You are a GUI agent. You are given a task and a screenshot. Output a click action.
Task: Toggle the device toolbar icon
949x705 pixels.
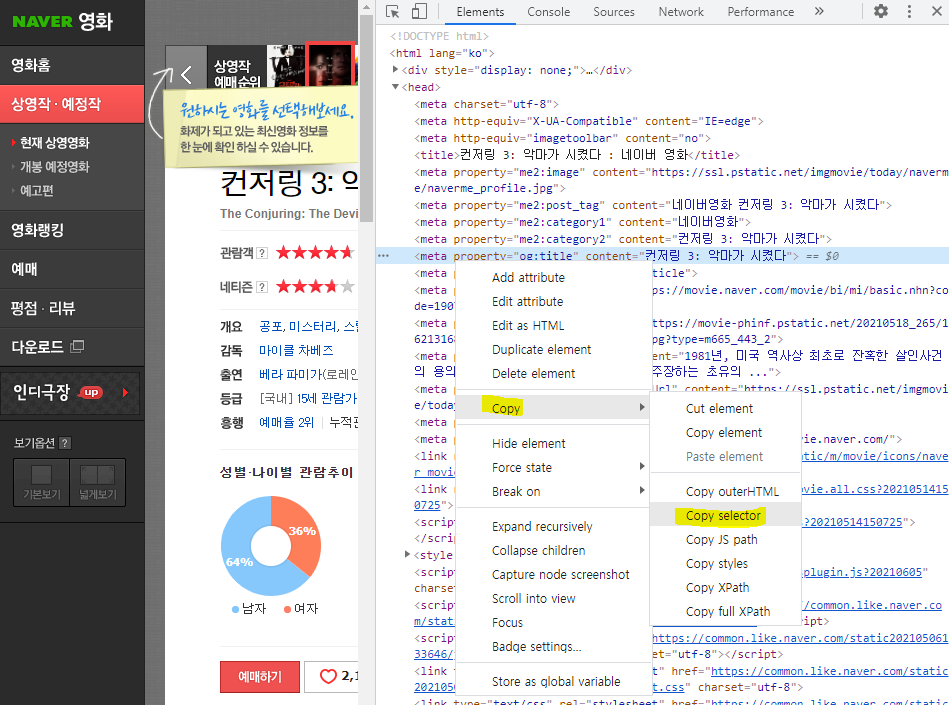419,11
